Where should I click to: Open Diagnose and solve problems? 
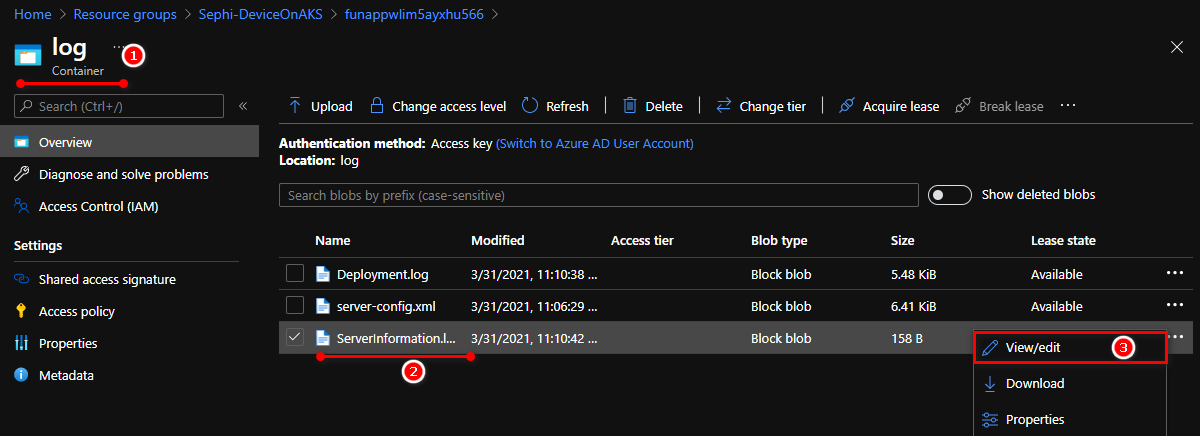click(x=123, y=174)
